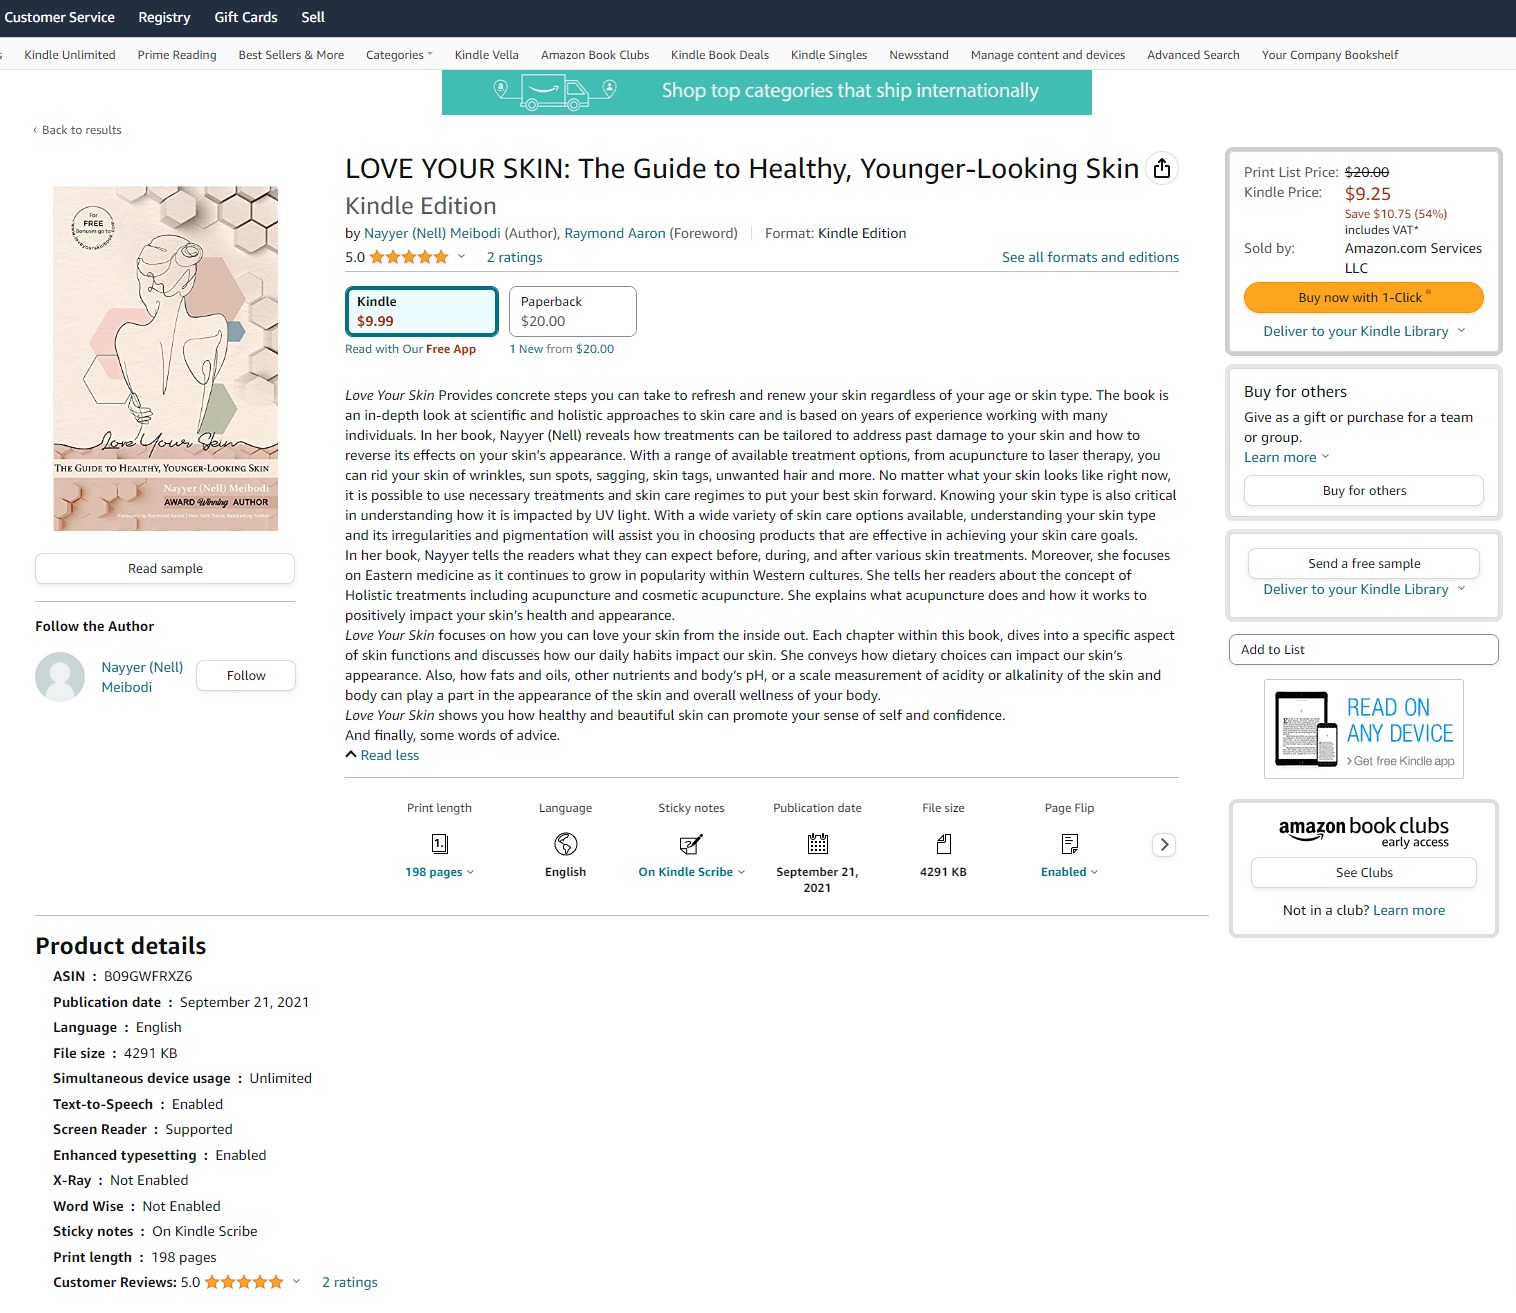The image size is (1516, 1313).
Task: Open Deliver to your Kindle Library under Buy now
Action: [x=1364, y=331]
